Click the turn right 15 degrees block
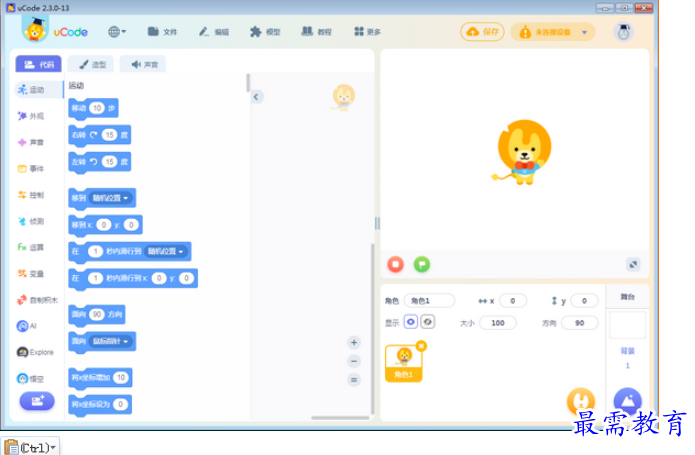Viewport: 695px width, 455px height. tap(99, 135)
